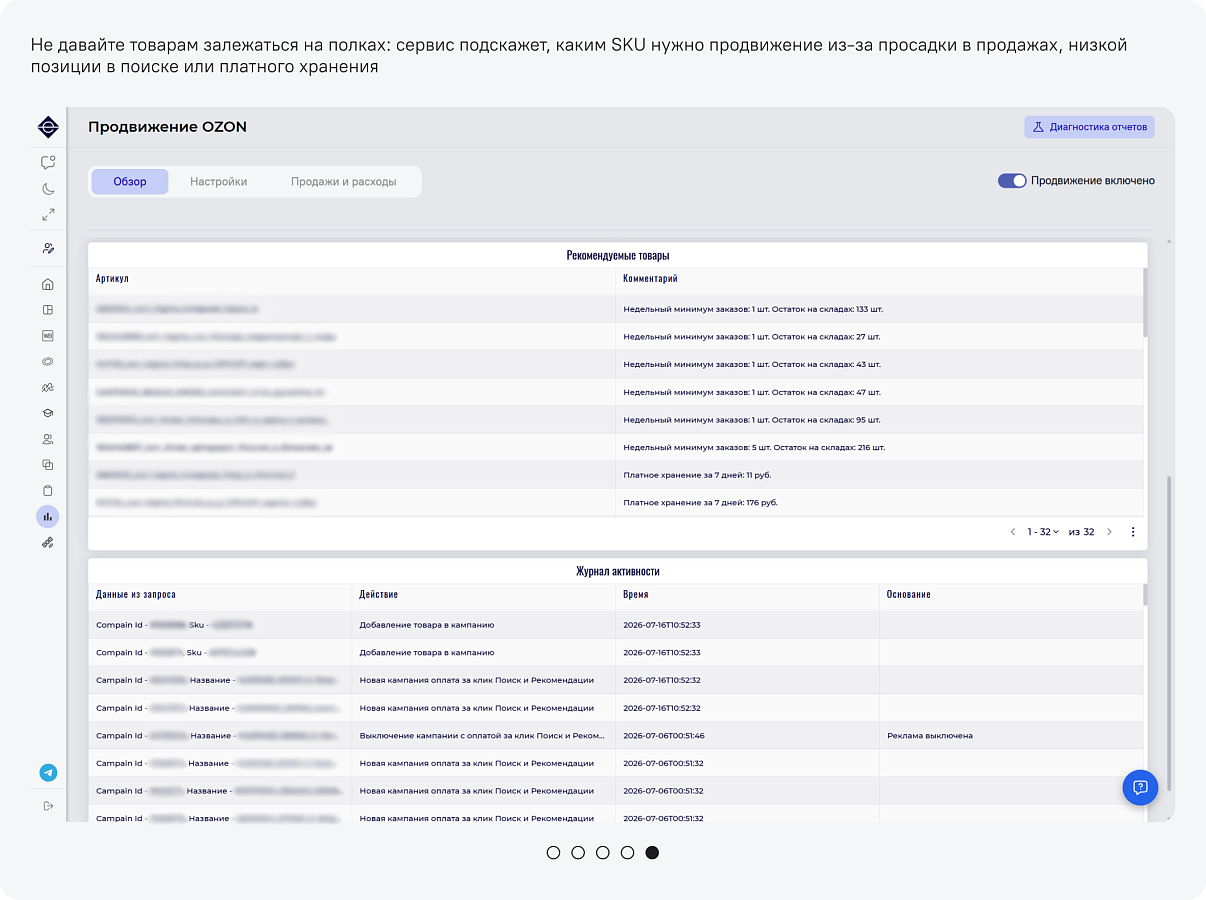Switch to the 'Обзор' tab
Screen dimensions: 1206x900
(x=130, y=182)
